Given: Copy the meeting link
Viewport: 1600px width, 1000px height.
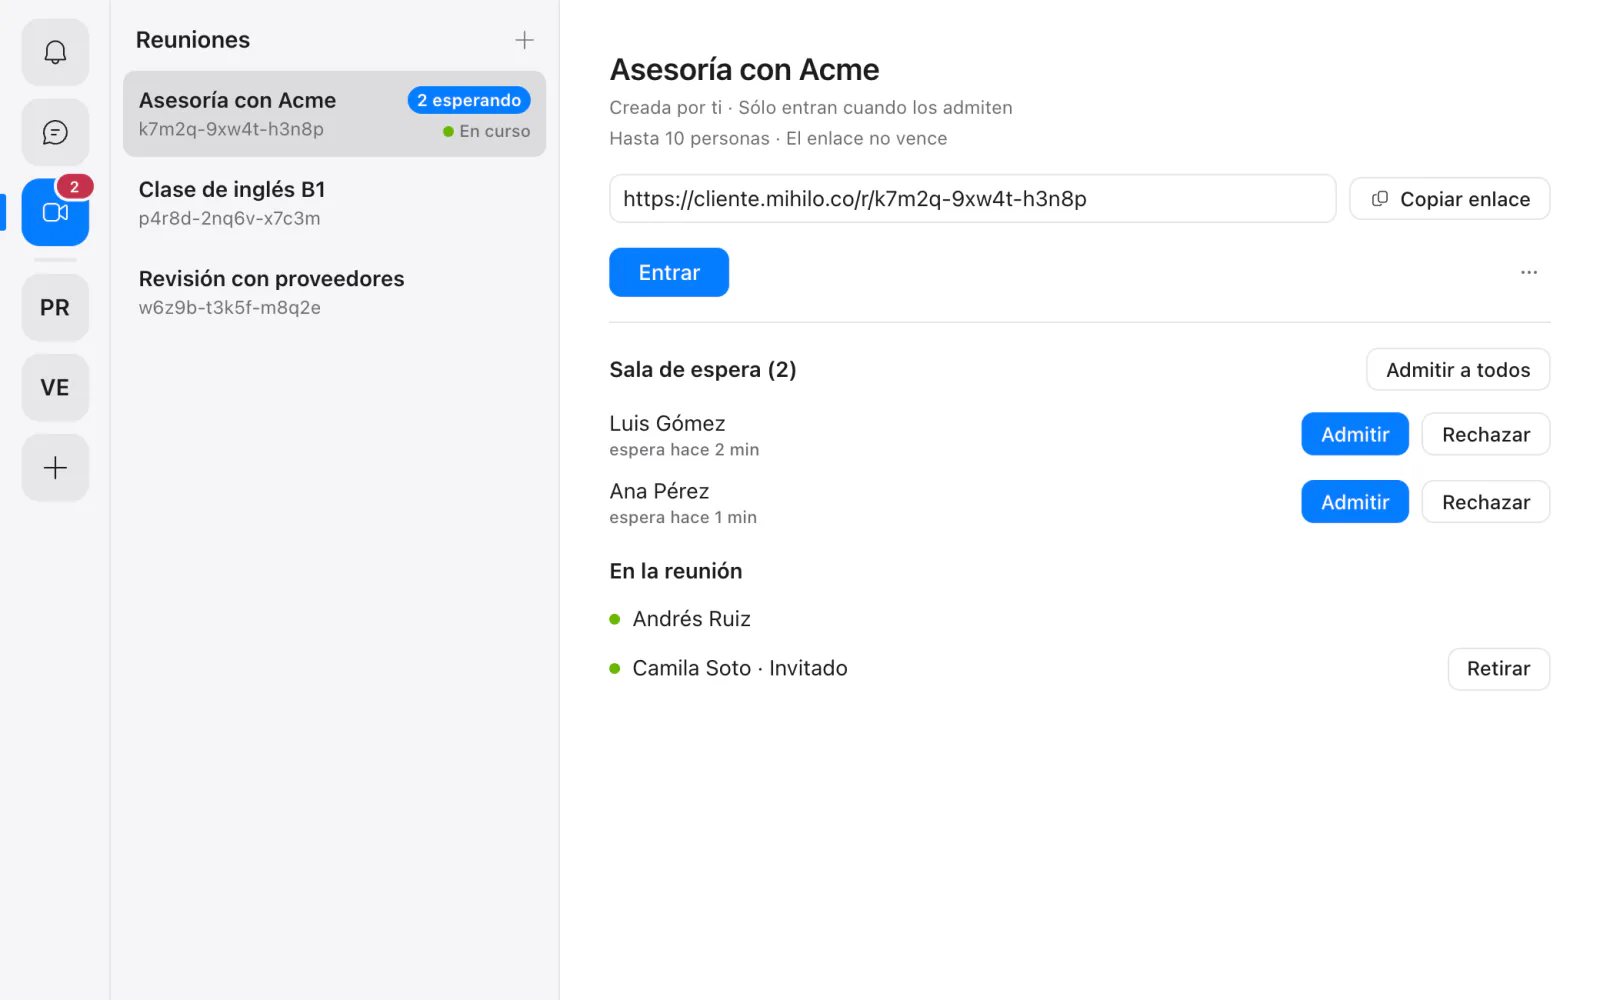Looking at the screenshot, I should tap(1449, 199).
